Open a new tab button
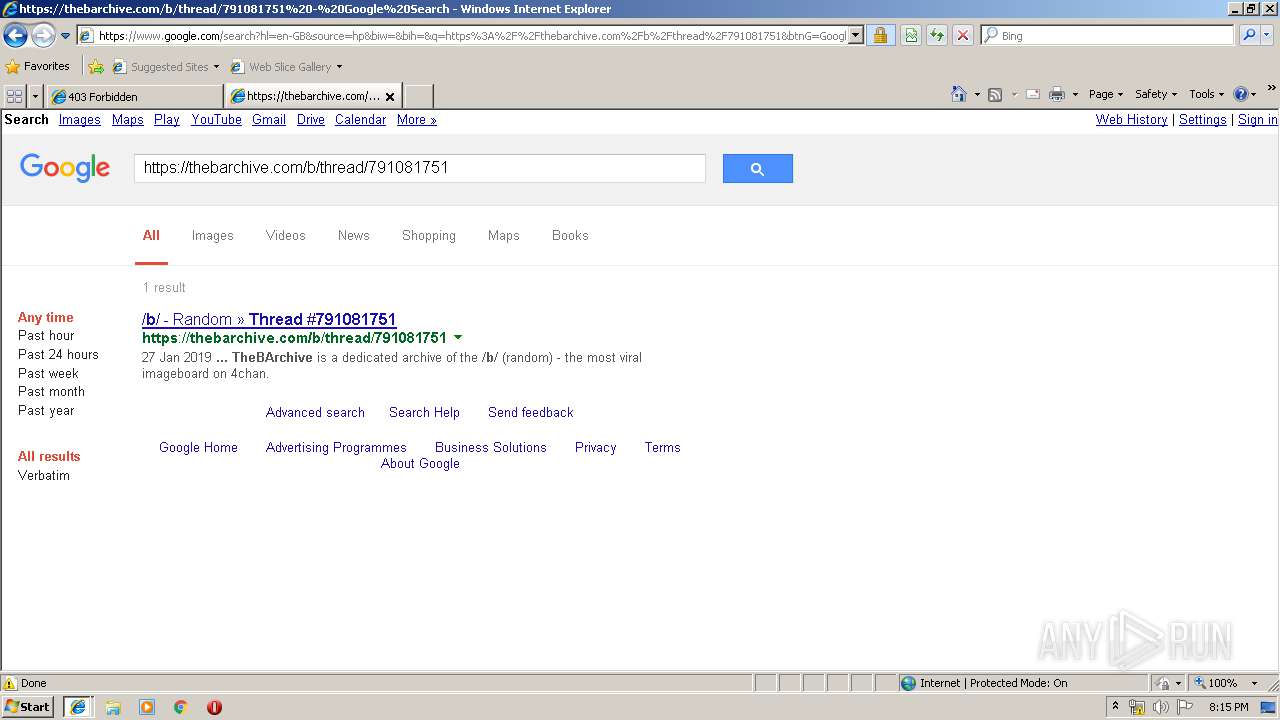1280x720 pixels. [x=418, y=96]
